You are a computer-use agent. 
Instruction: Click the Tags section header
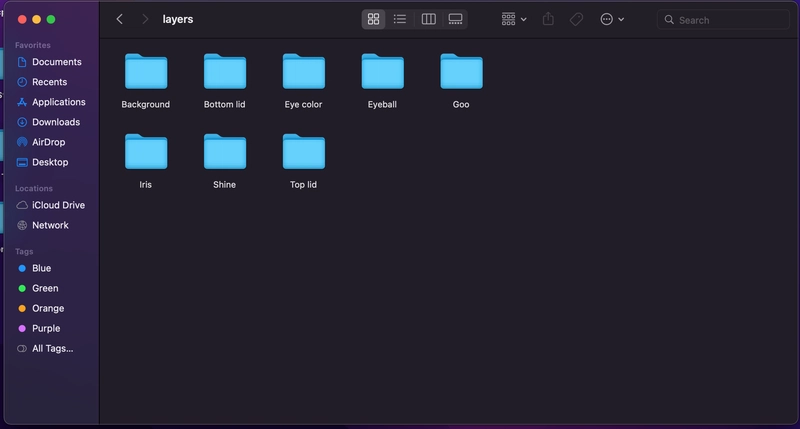(x=24, y=251)
